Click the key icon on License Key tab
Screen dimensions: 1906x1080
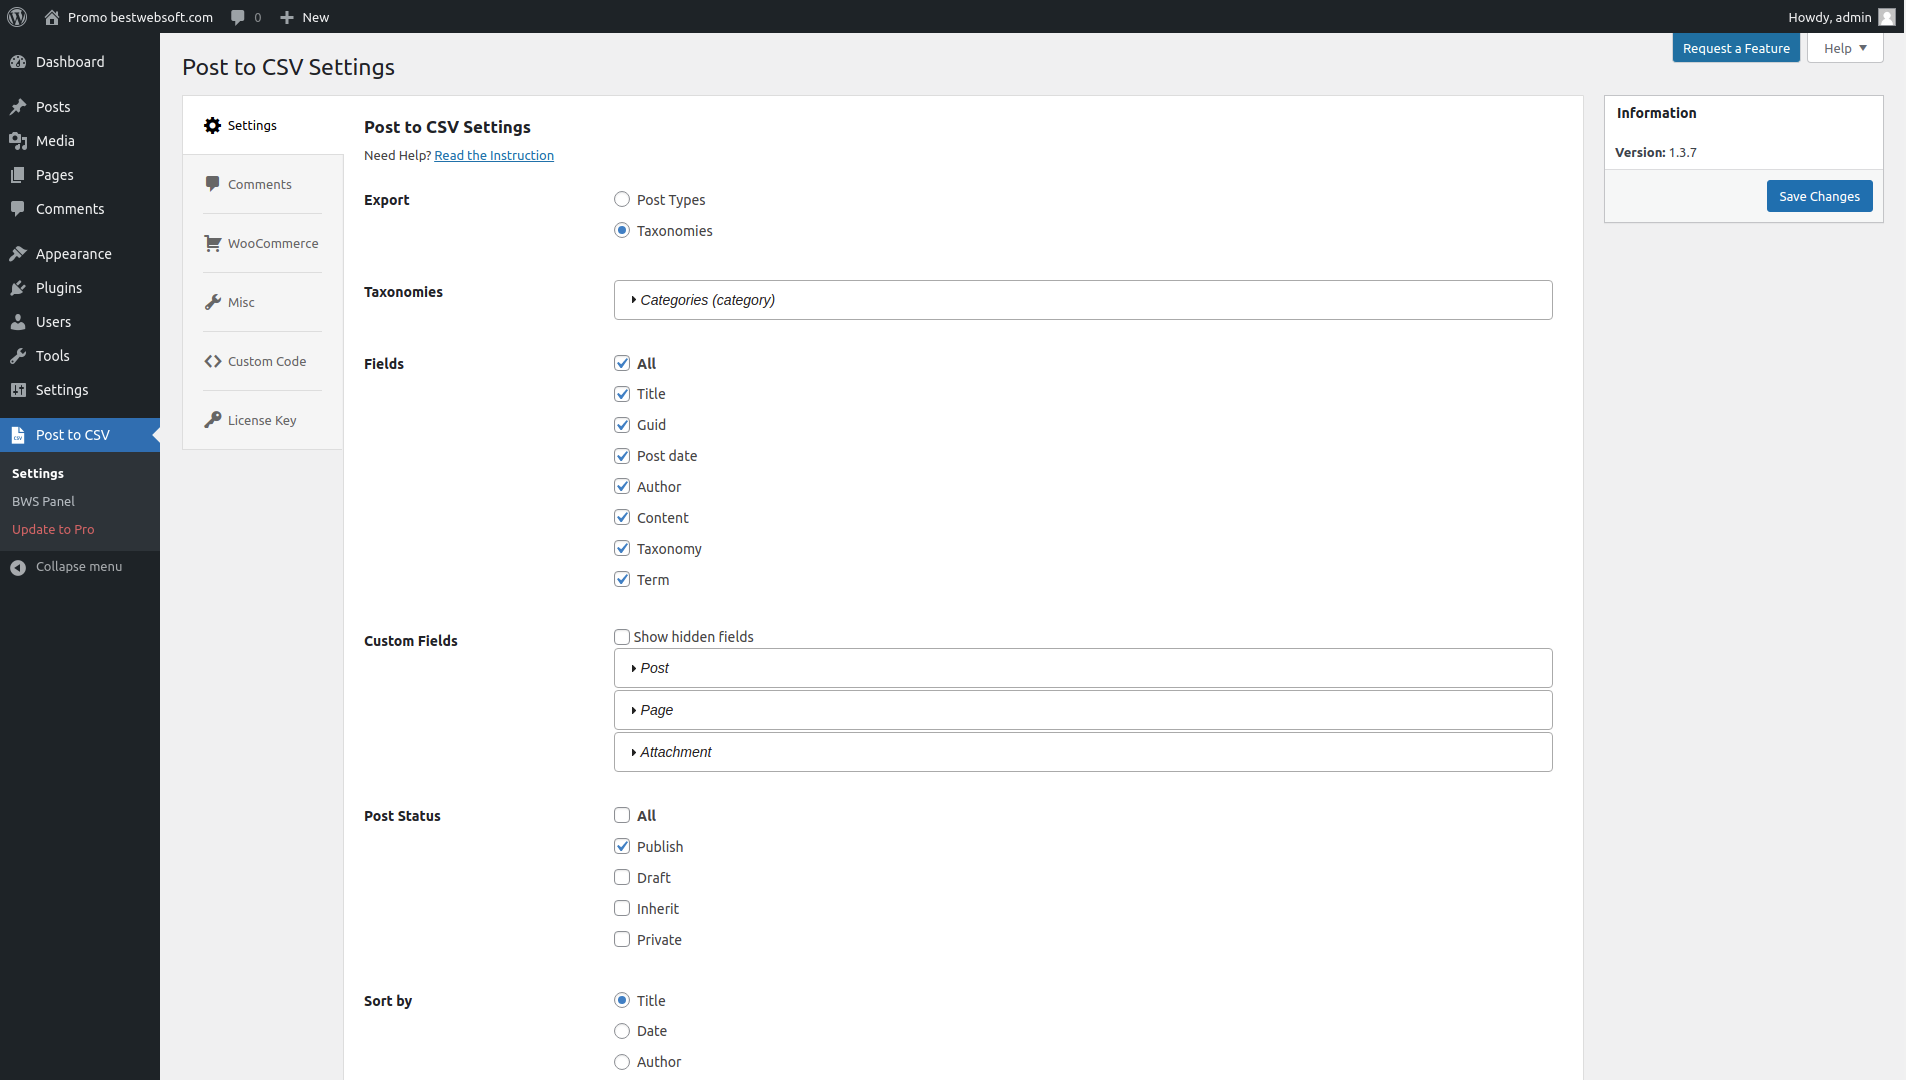(212, 420)
